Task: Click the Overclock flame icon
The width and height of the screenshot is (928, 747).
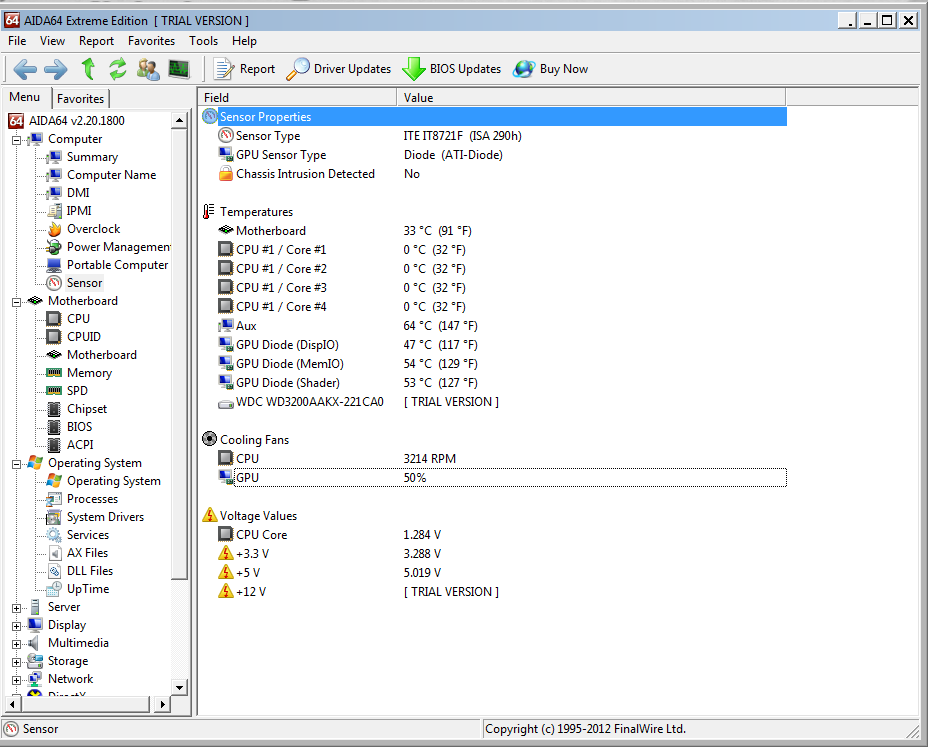Action: tap(54, 229)
